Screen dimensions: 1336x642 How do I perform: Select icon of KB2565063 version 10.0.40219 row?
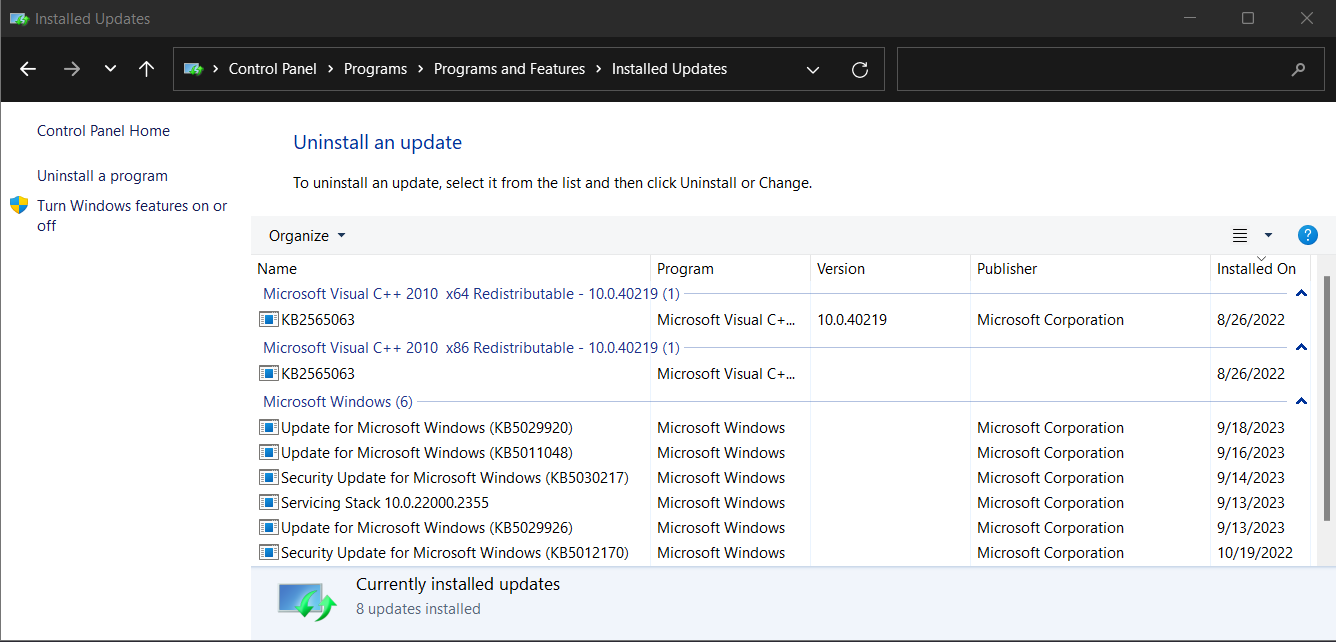tap(268, 320)
